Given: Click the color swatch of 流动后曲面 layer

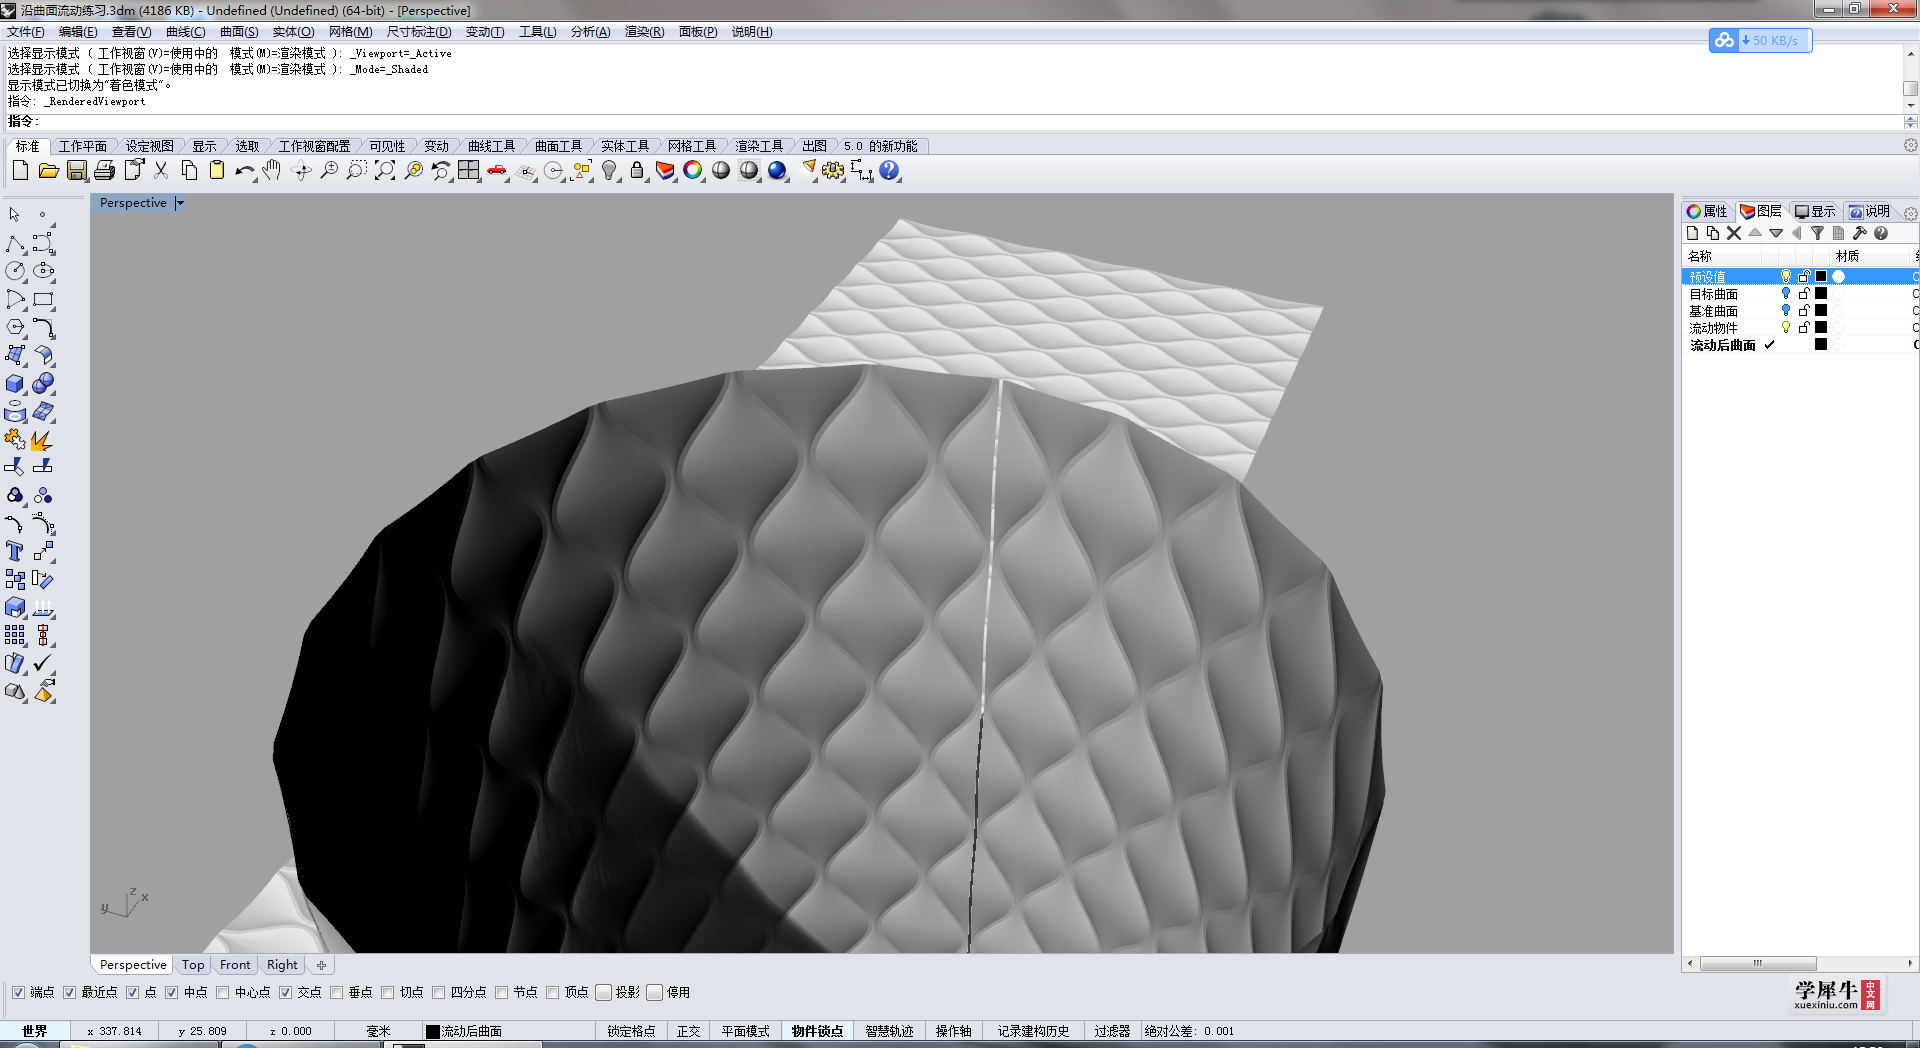Looking at the screenshot, I should (x=1821, y=345).
